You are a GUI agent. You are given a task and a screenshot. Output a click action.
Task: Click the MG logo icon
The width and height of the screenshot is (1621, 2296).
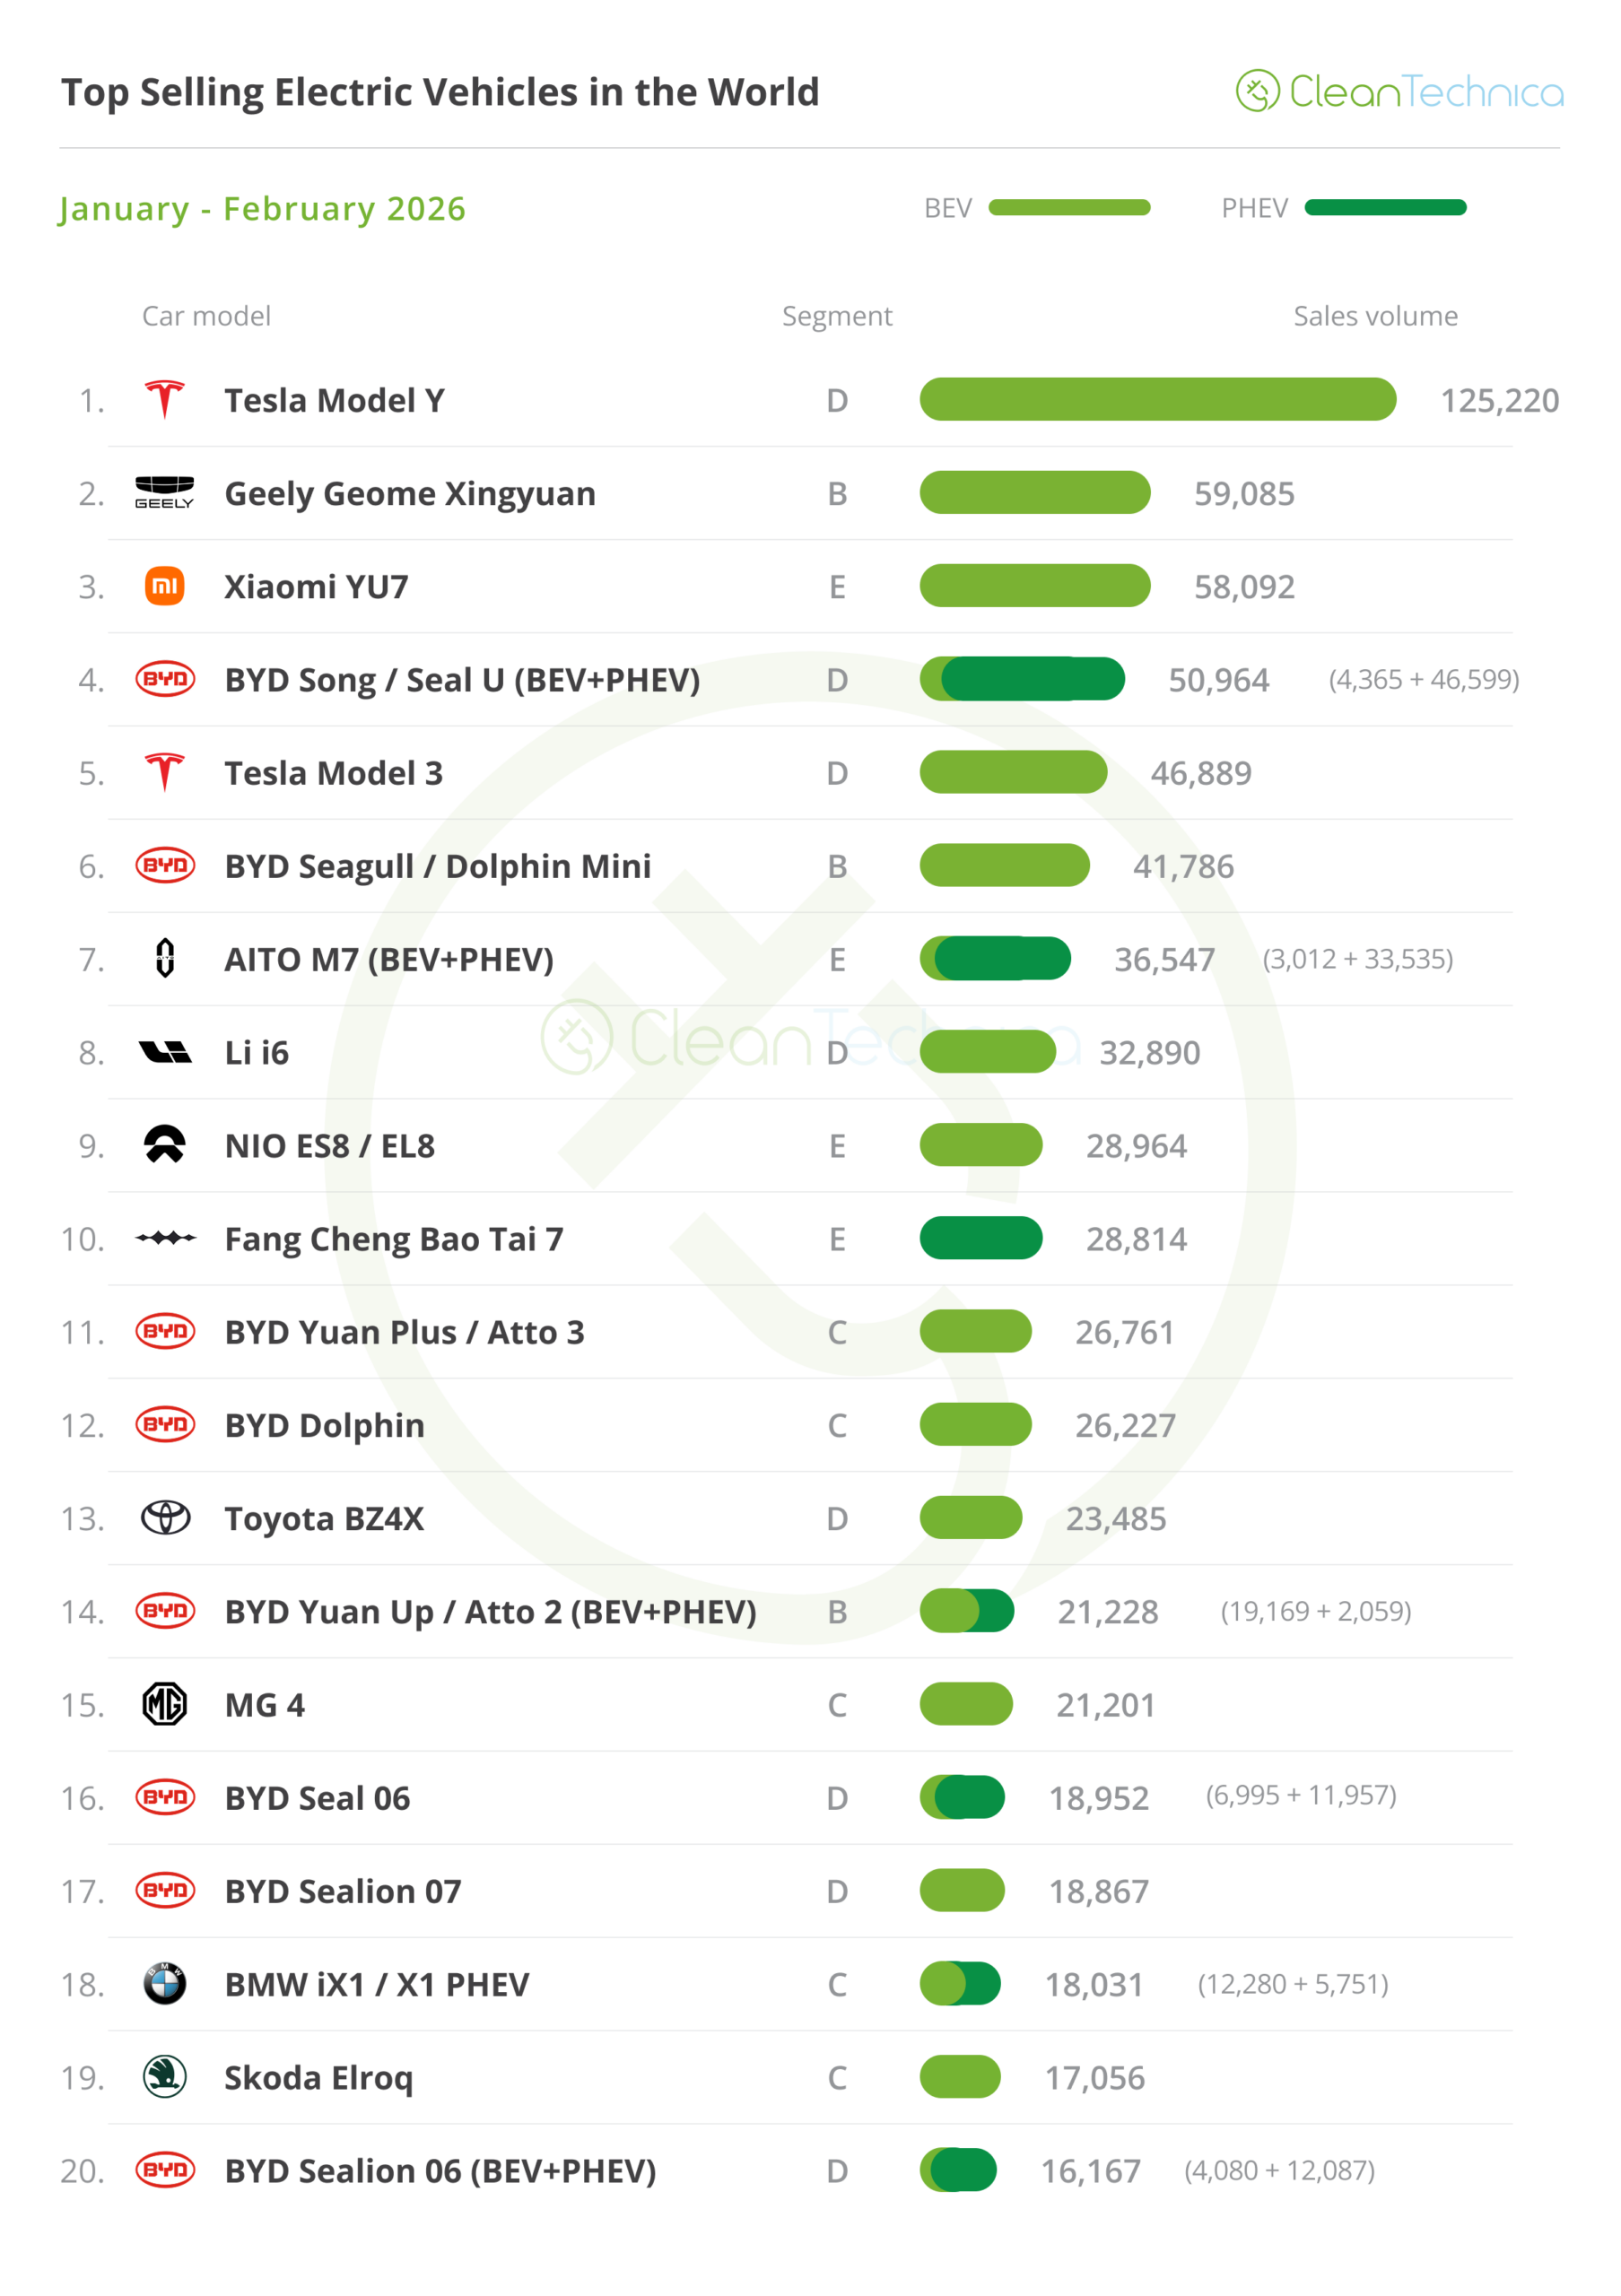point(165,1704)
